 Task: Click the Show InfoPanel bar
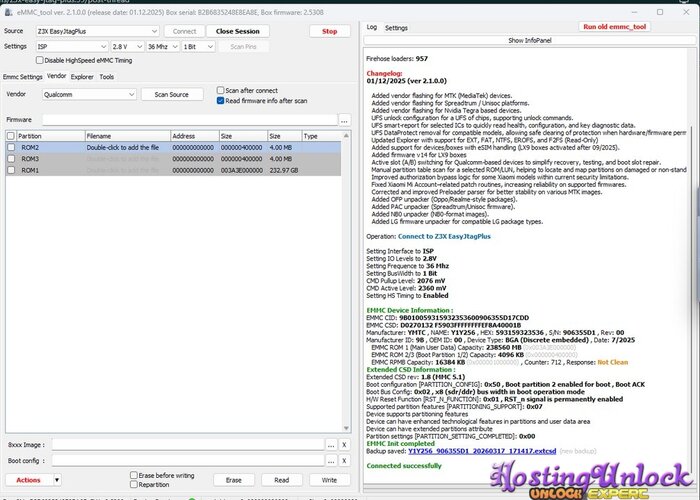pos(529,40)
